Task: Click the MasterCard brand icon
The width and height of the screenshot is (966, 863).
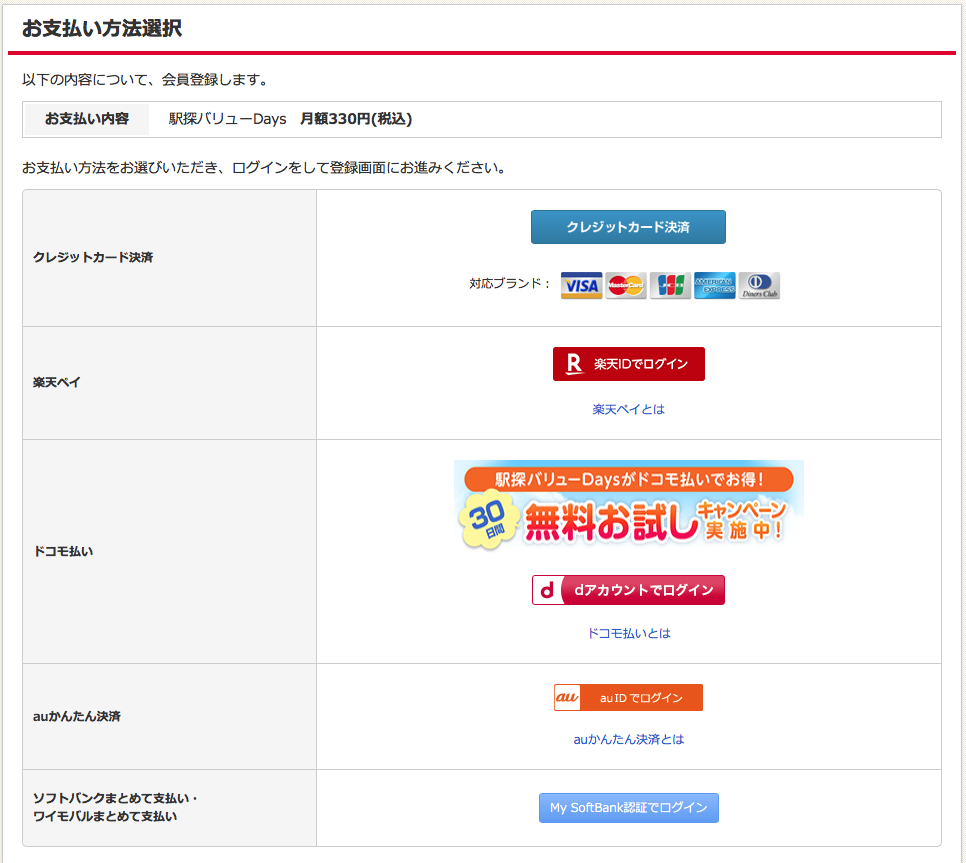Action: point(625,285)
